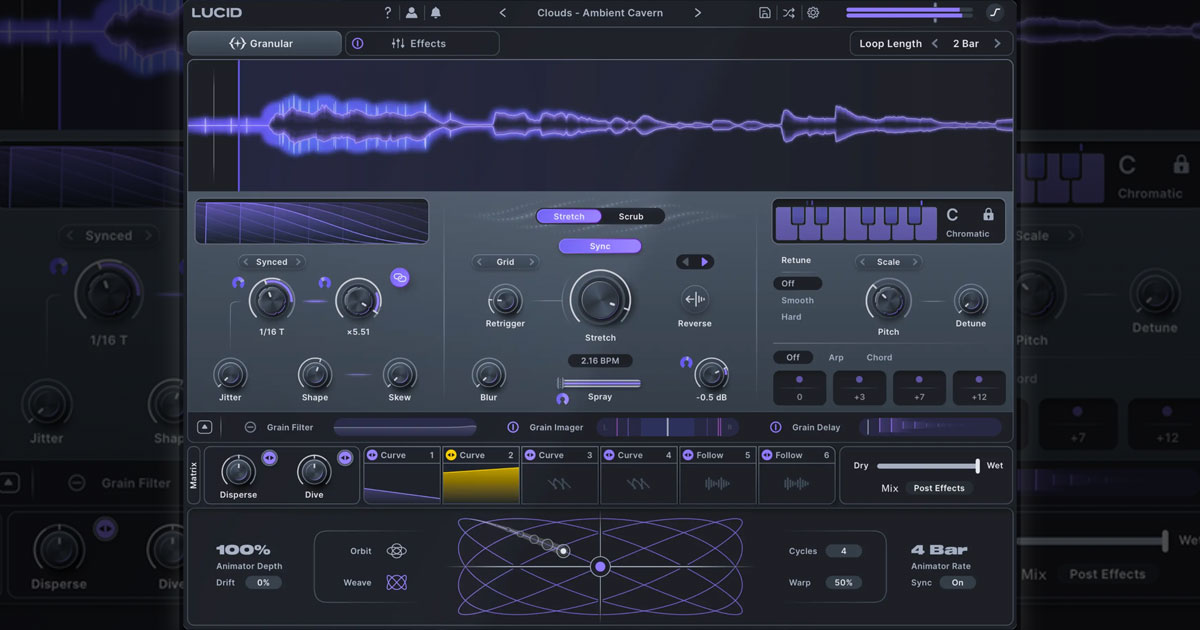Click the randomize shuffle icon
Image resolution: width=1200 pixels, height=630 pixels.
click(789, 13)
